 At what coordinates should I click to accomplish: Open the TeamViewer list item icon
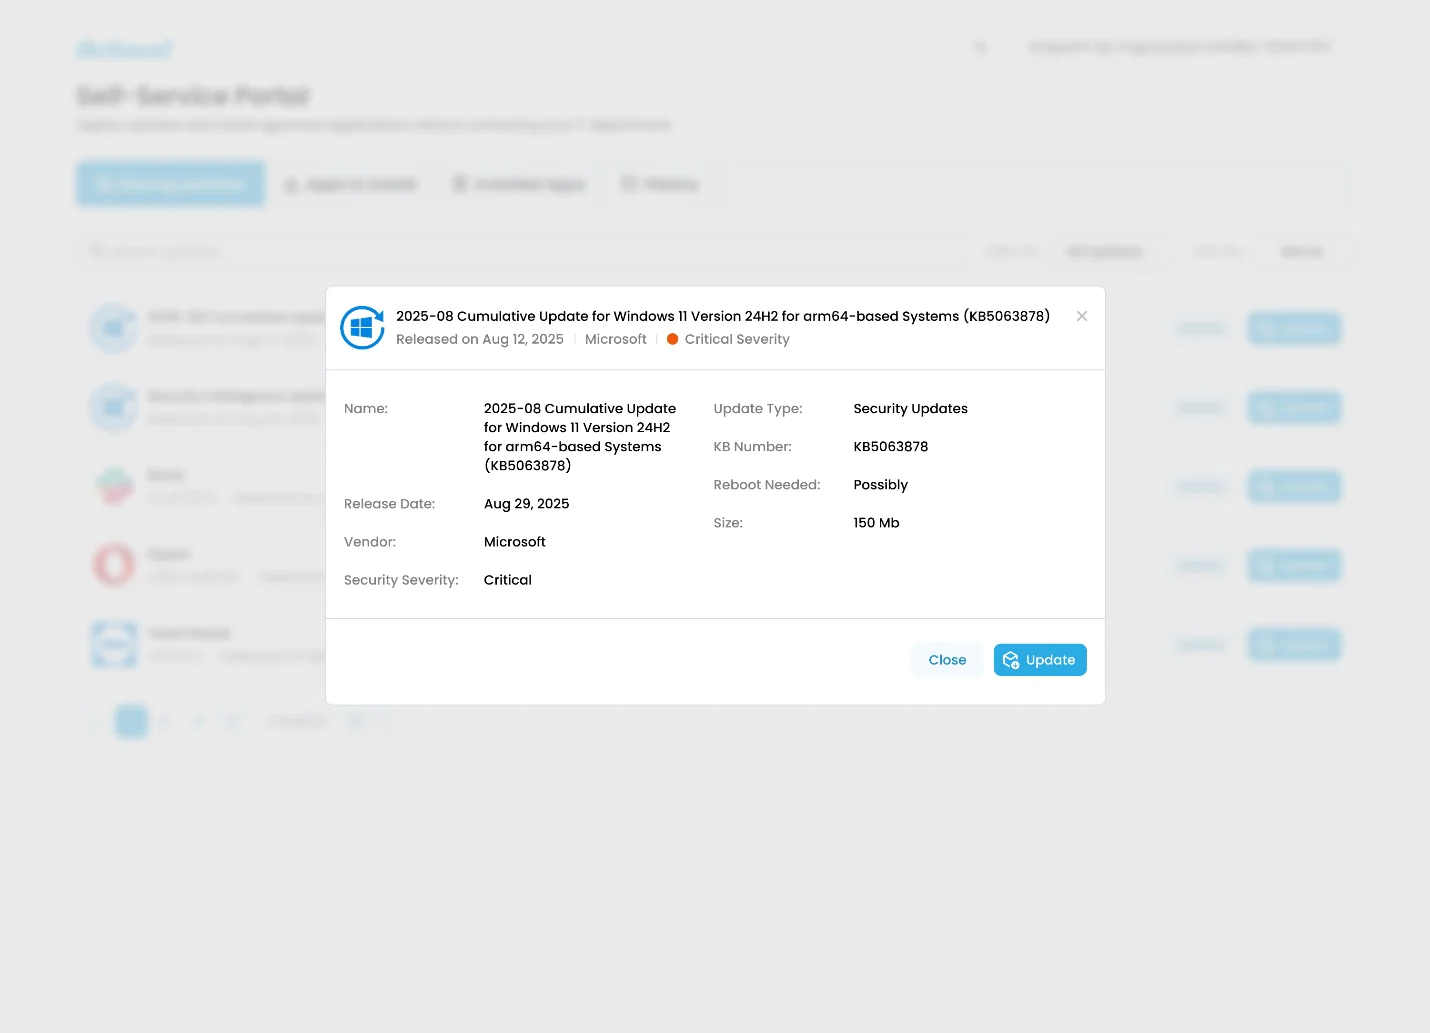pos(114,644)
